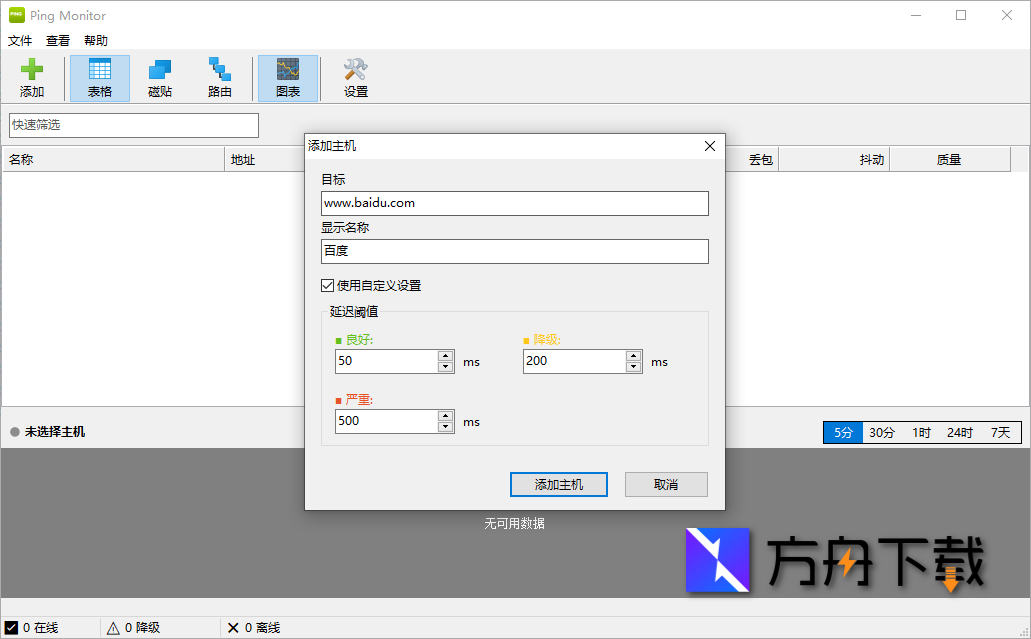Screen dimensions: 1031x639
Task: Increase 严重 threshold with up arrow
Action: (x=445, y=416)
